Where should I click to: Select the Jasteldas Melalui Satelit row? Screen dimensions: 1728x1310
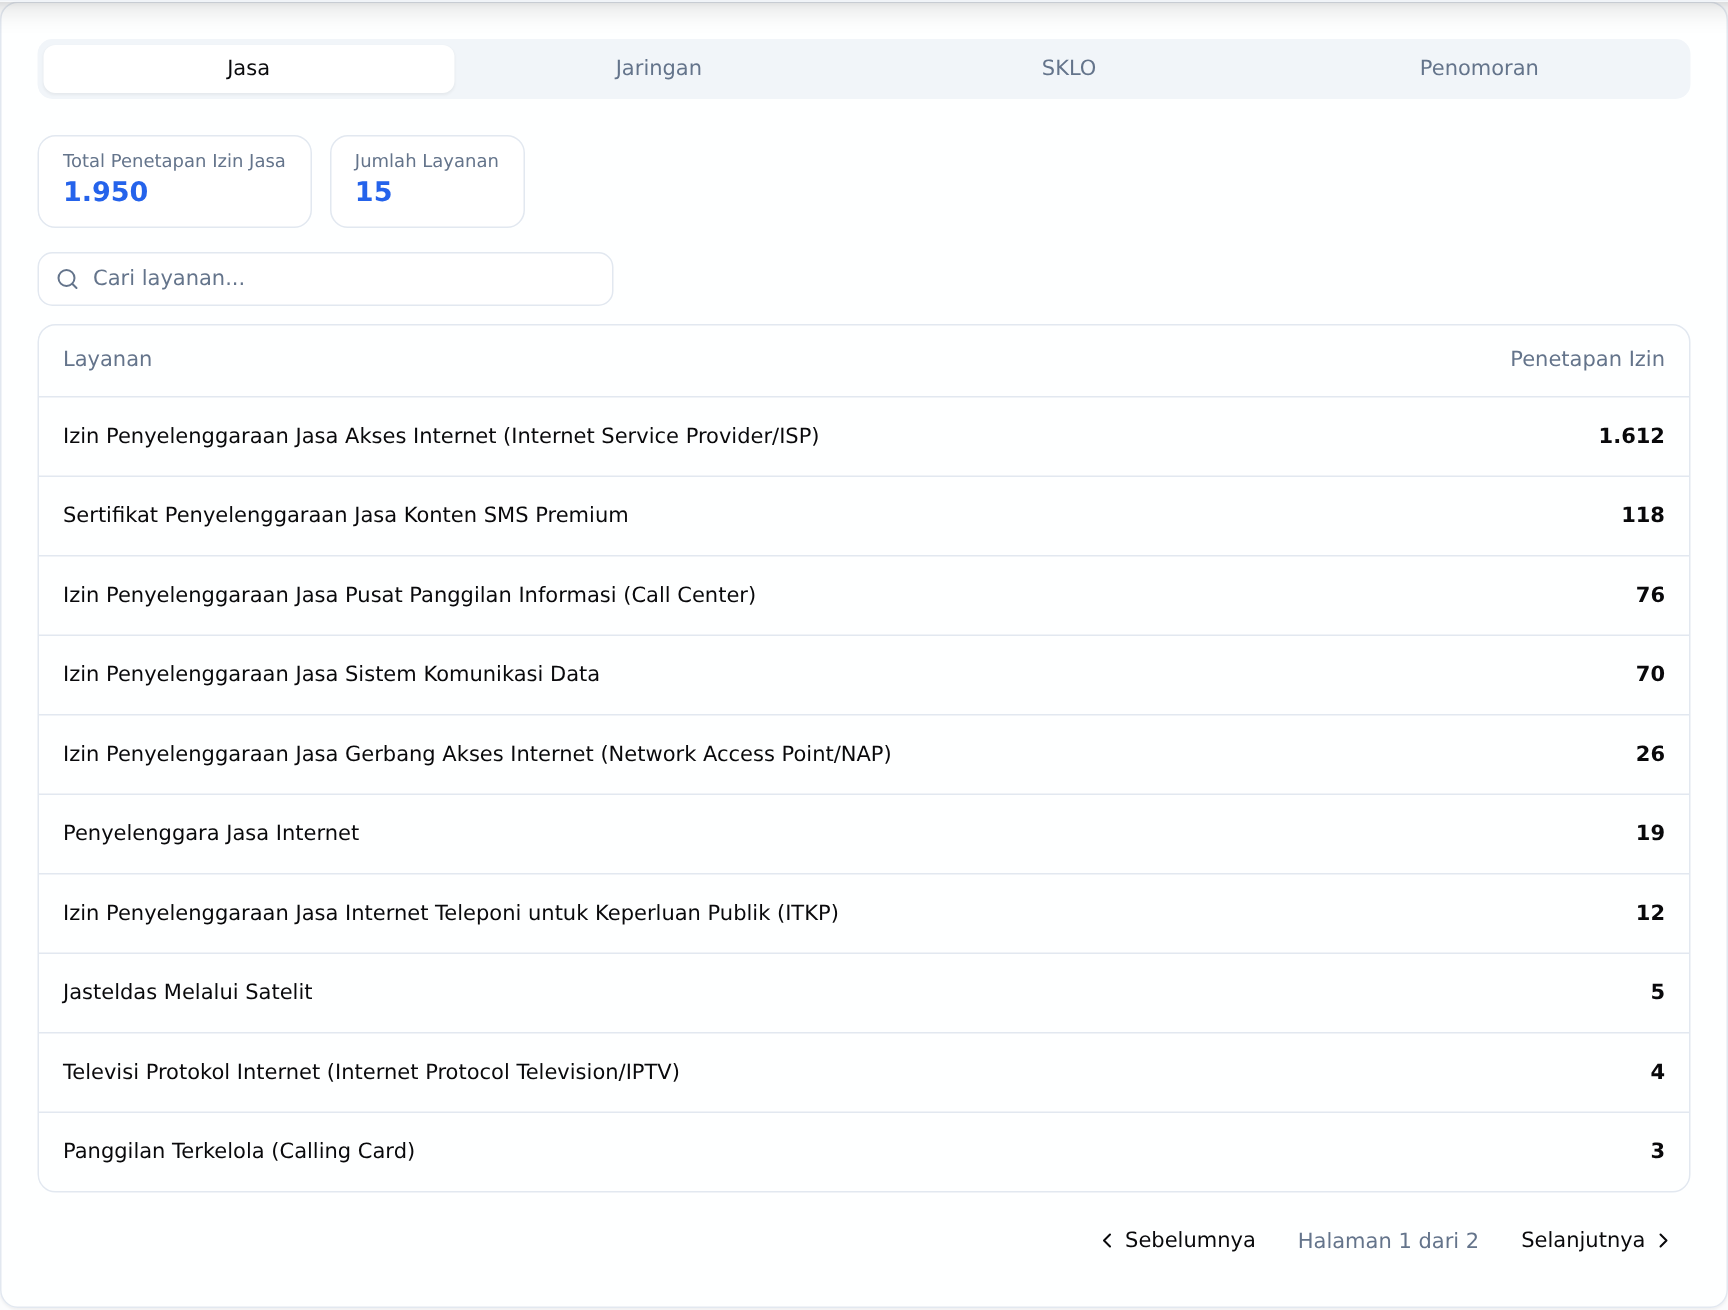864,992
